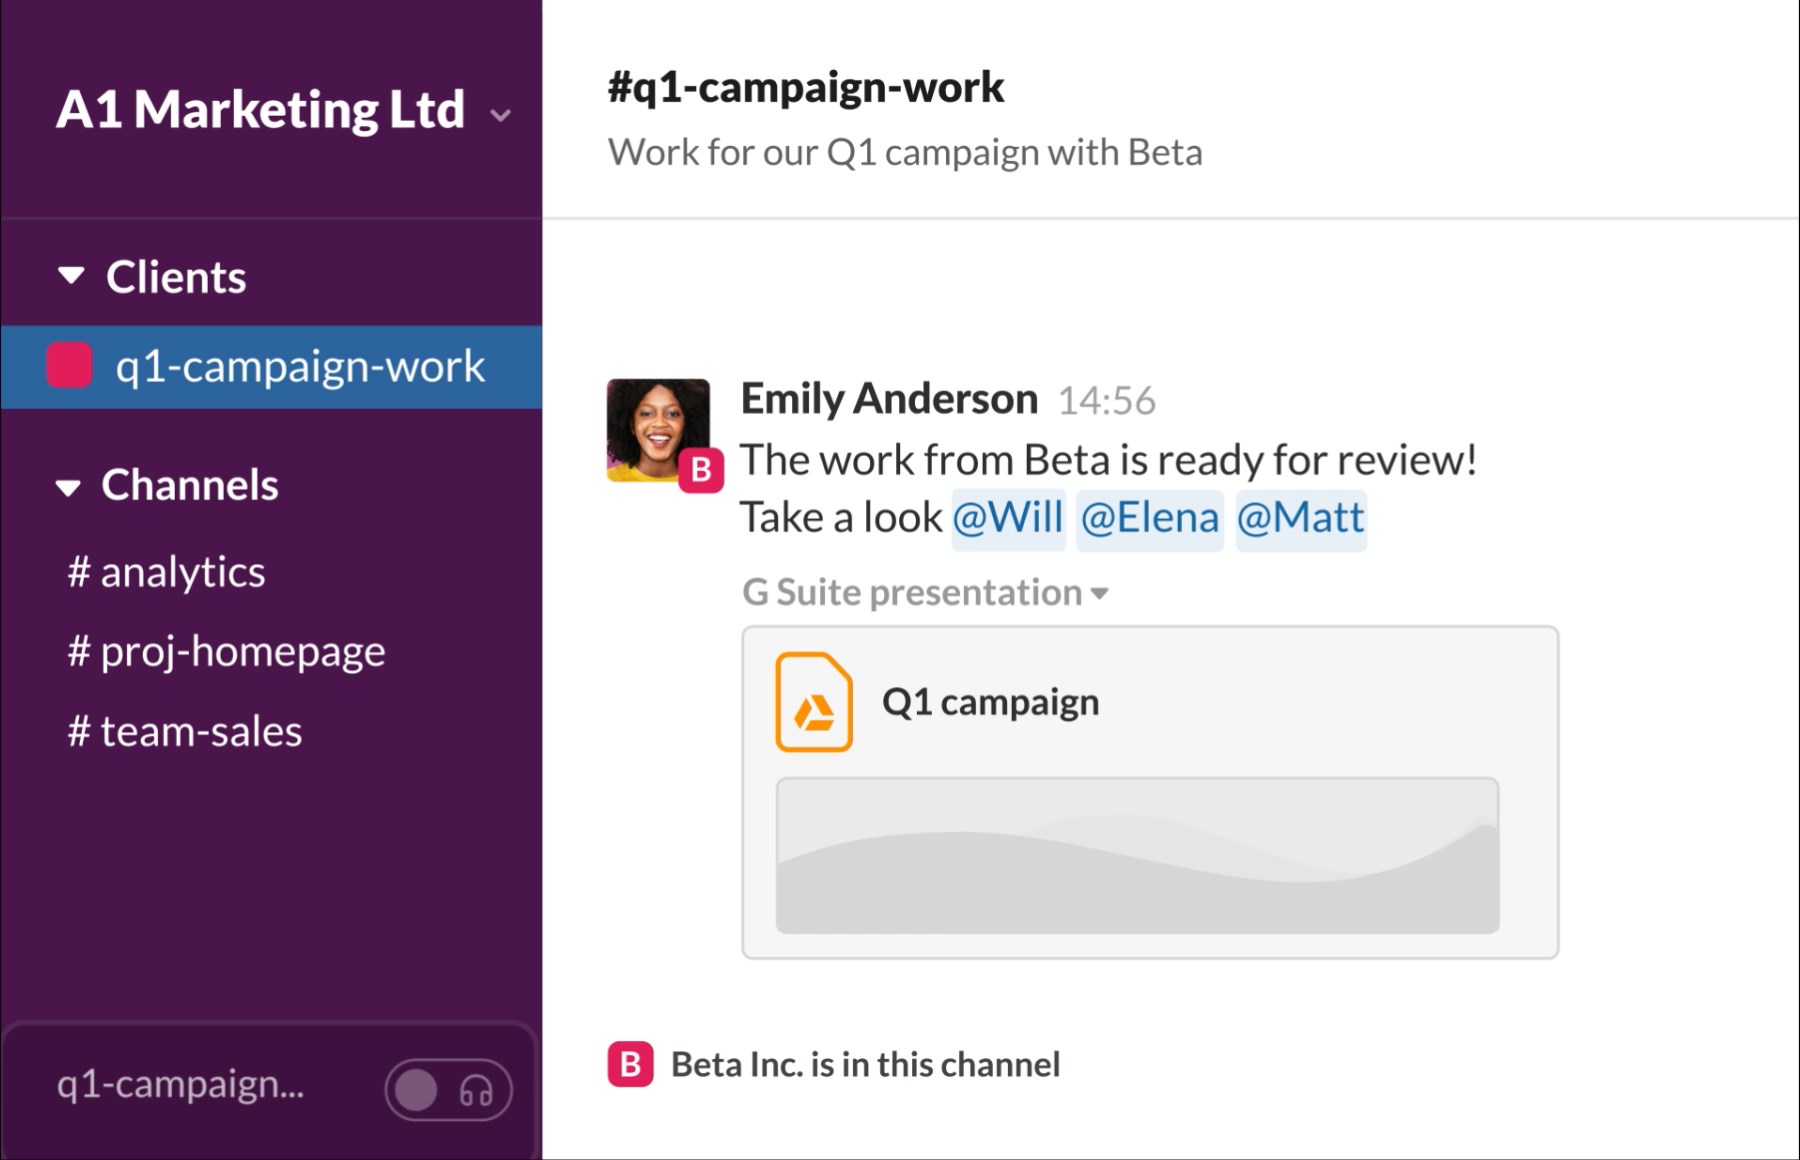
Task: Switch to the #proj-homepage channel
Action: click(226, 651)
